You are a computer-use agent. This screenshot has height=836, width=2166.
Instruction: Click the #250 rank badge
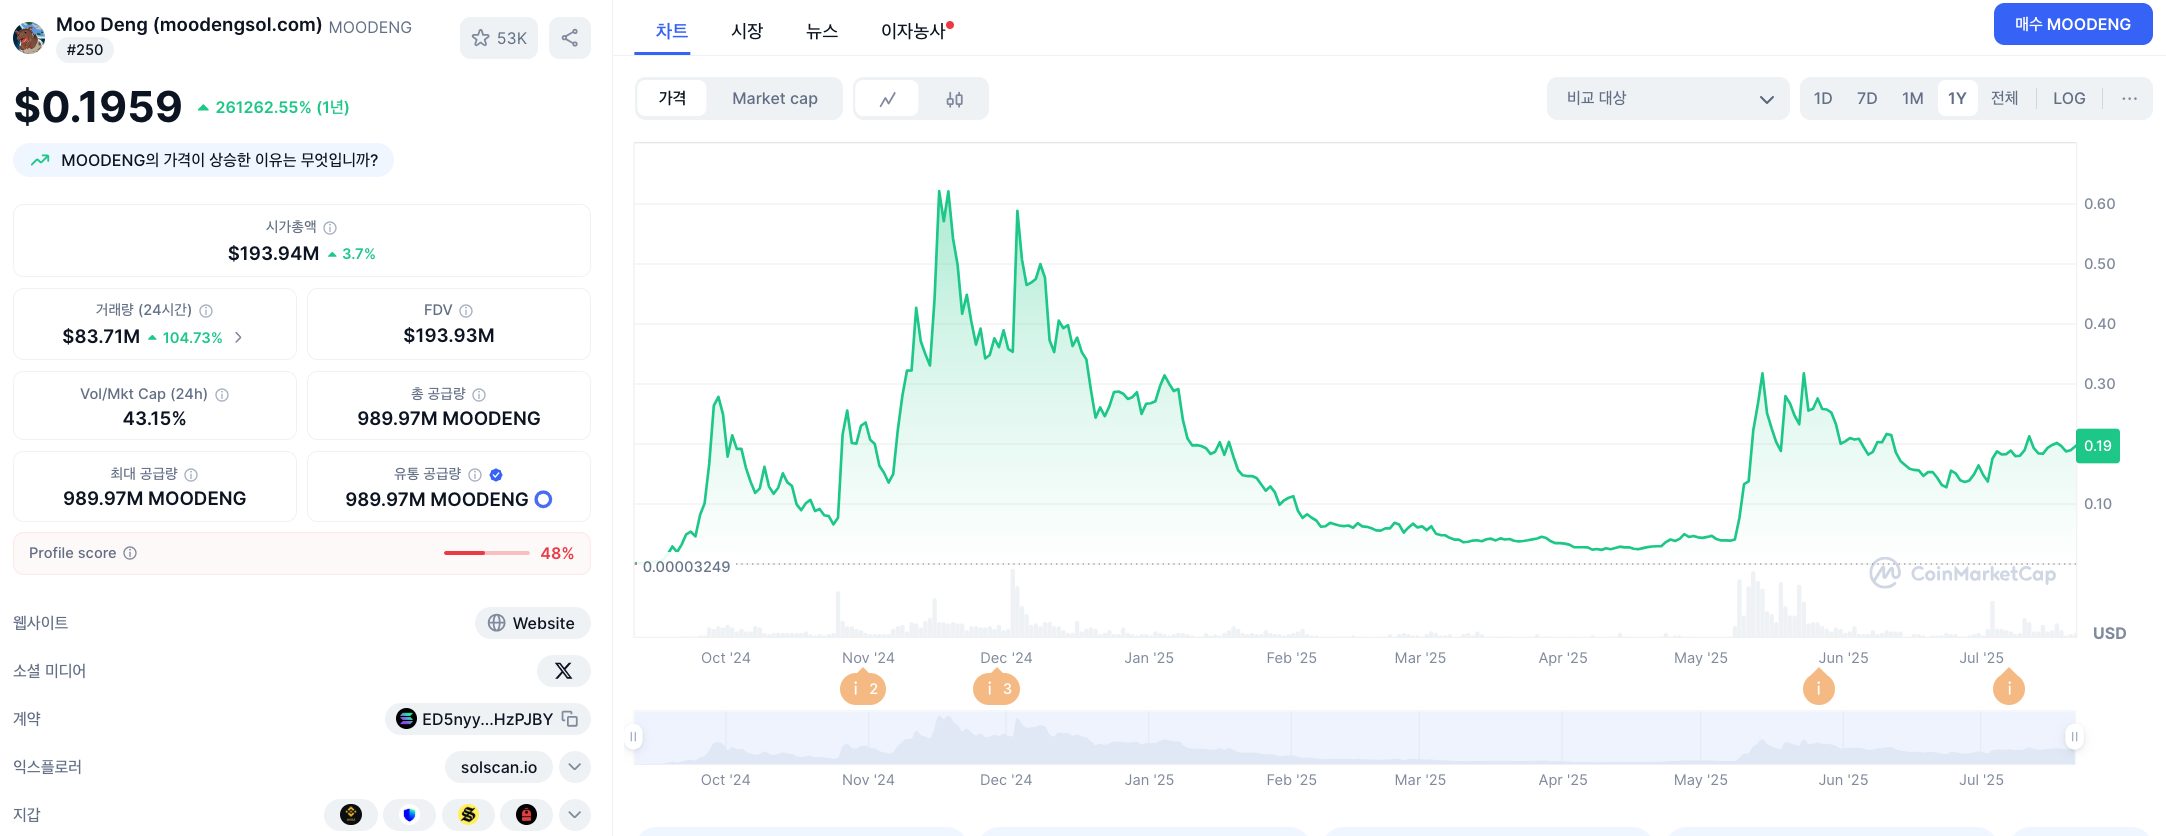tap(85, 50)
